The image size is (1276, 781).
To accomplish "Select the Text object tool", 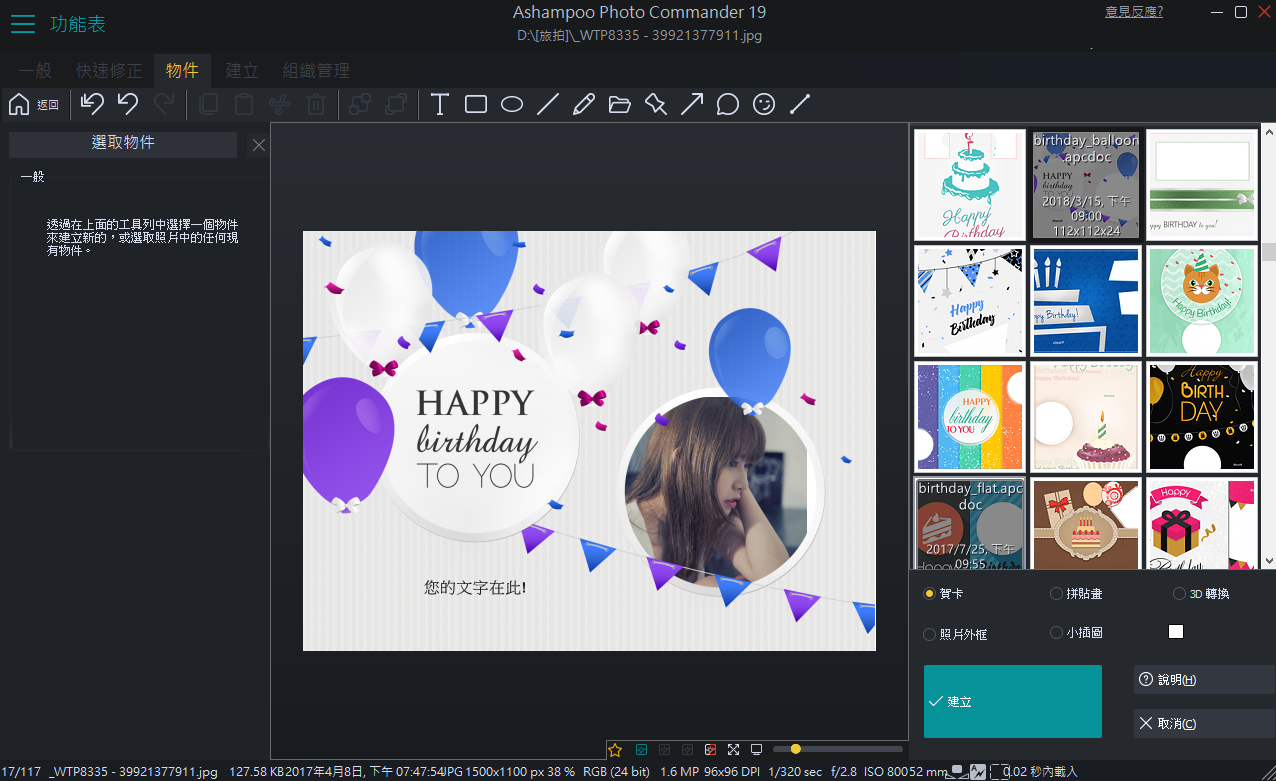I will tap(439, 104).
